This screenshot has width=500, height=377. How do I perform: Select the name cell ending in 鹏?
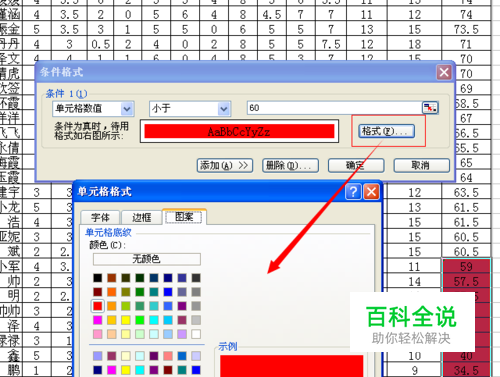tap(11, 370)
